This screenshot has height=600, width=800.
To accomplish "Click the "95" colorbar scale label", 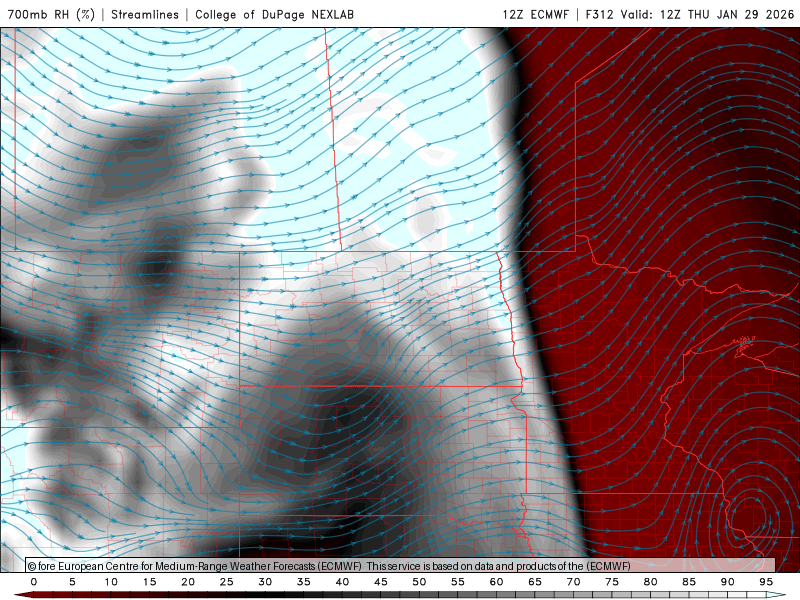I will pyautogui.click(x=766, y=582).
